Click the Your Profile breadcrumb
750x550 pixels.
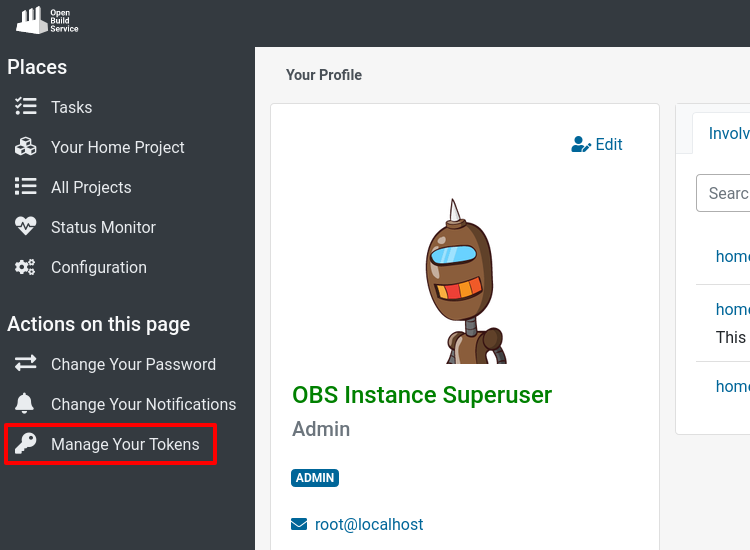coord(324,75)
